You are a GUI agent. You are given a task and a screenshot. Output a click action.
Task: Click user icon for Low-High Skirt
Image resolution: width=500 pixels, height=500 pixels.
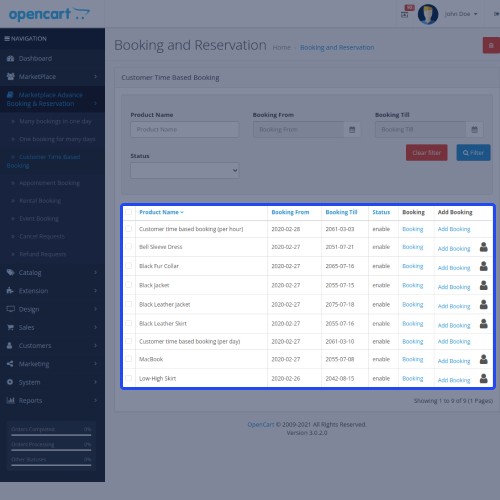[484, 378]
